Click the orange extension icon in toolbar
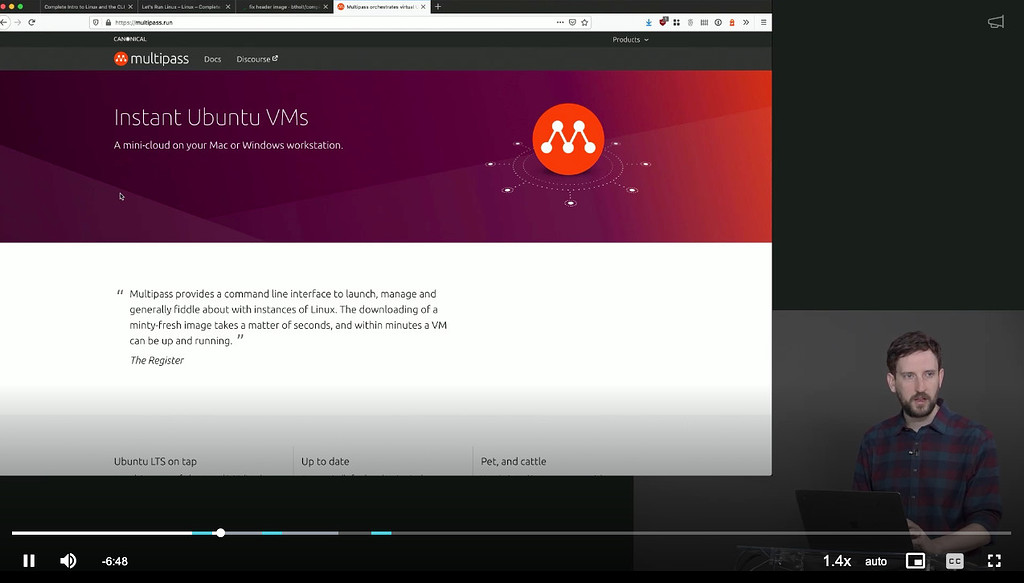This screenshot has width=1024, height=583. (732, 22)
